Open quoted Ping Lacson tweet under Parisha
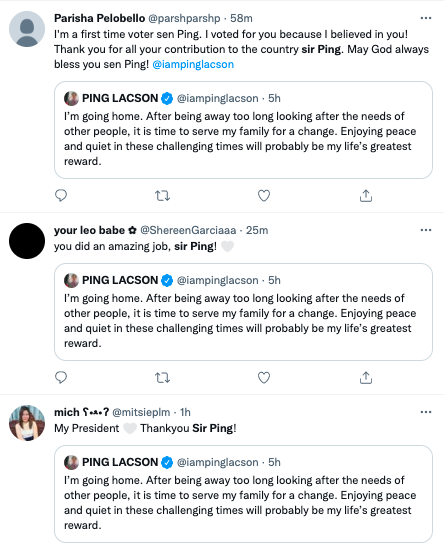 243,130
